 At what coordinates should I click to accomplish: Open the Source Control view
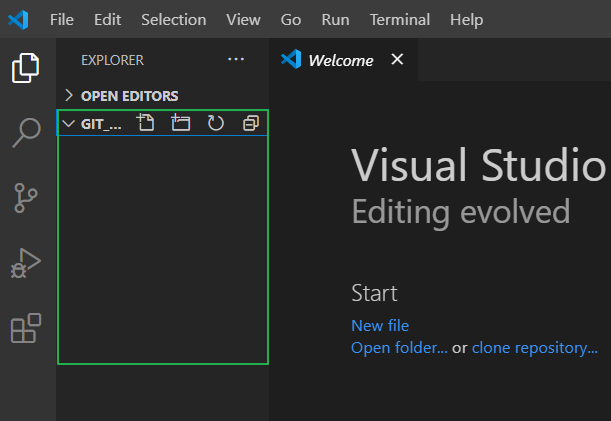click(26, 198)
